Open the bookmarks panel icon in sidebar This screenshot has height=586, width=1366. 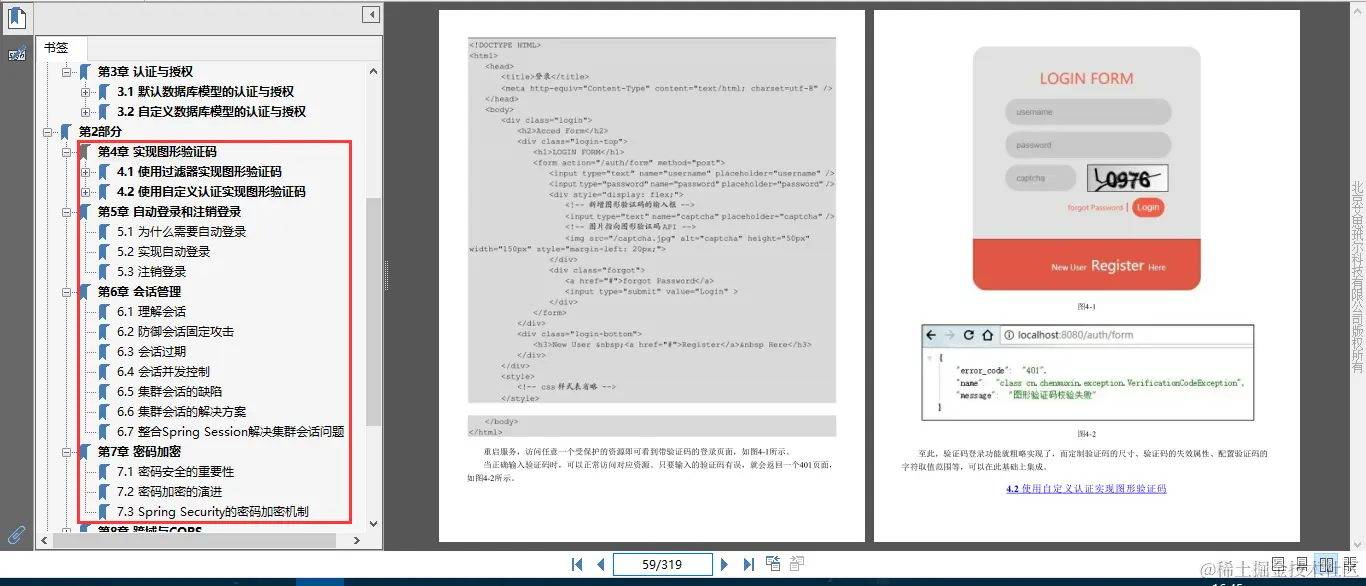pos(15,17)
